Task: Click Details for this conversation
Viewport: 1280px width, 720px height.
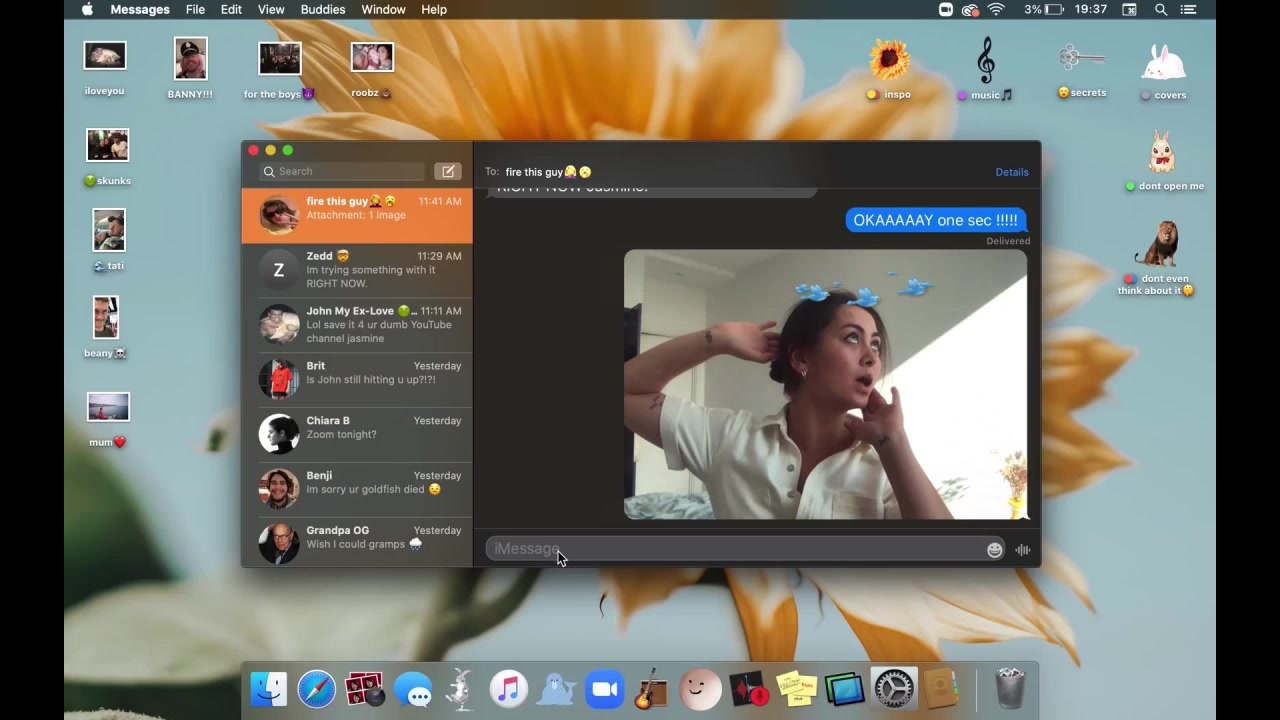Action: pos(1011,172)
